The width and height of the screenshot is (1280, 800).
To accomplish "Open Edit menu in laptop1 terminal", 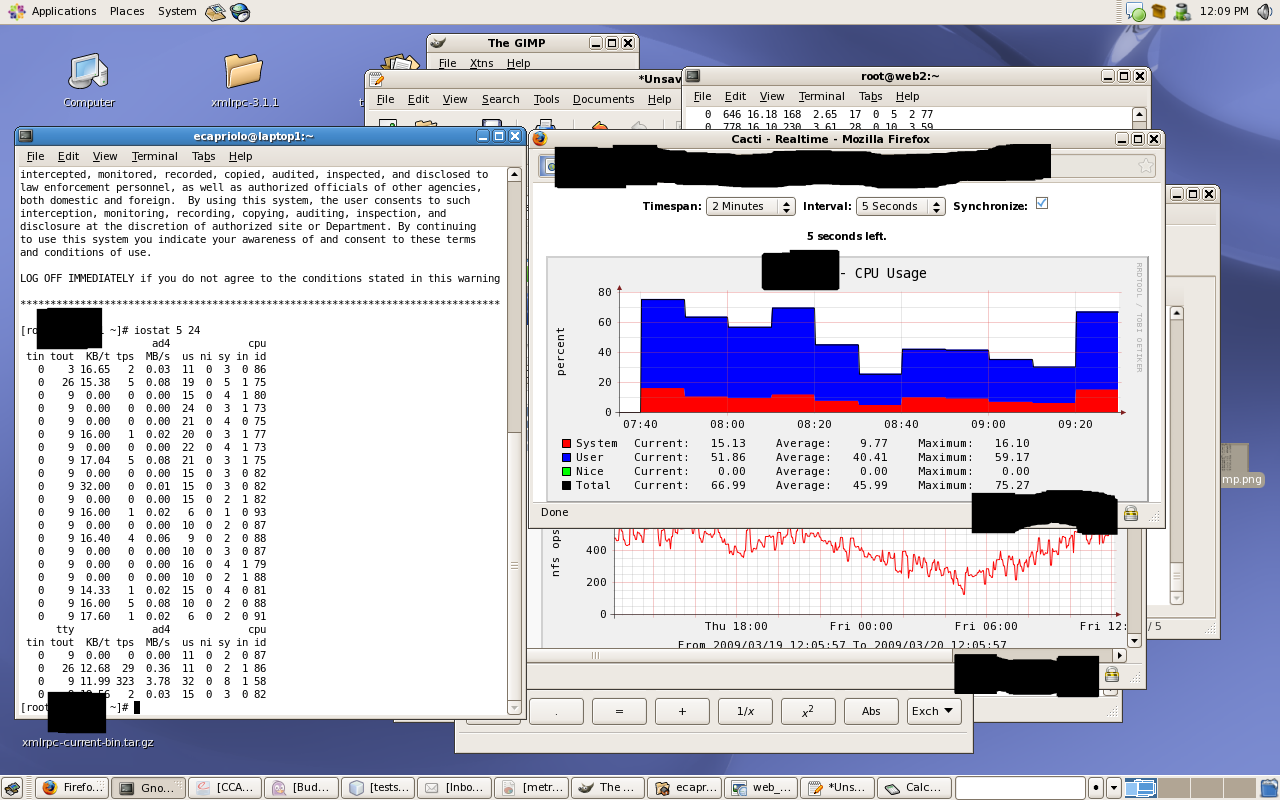I will pos(68,156).
